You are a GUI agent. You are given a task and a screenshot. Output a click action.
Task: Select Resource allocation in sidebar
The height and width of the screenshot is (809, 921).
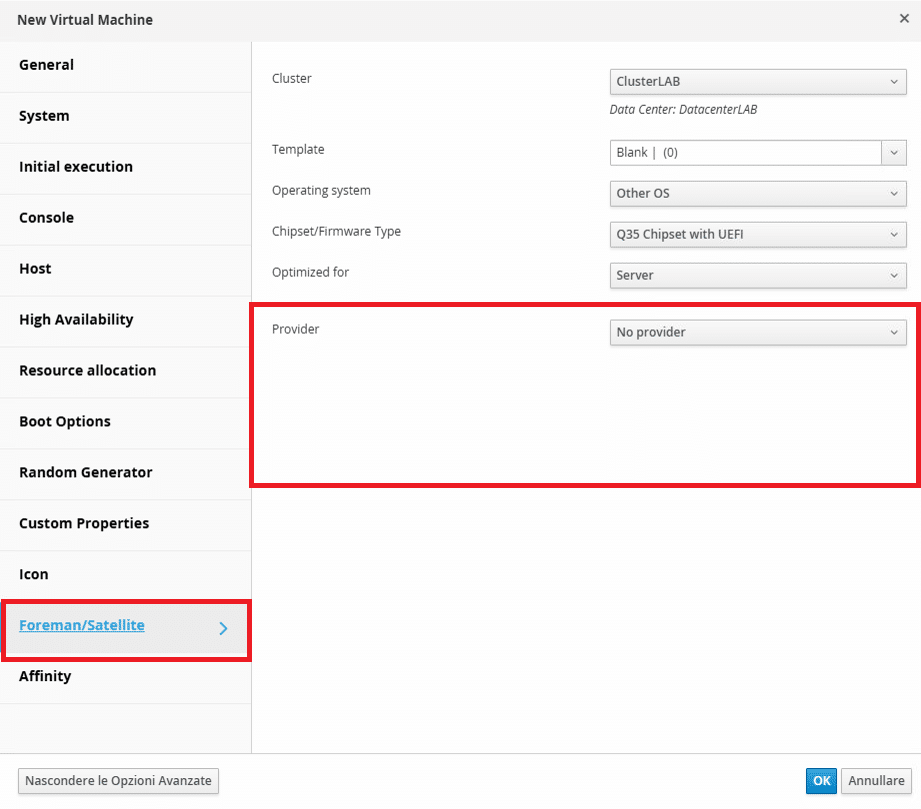(126, 371)
